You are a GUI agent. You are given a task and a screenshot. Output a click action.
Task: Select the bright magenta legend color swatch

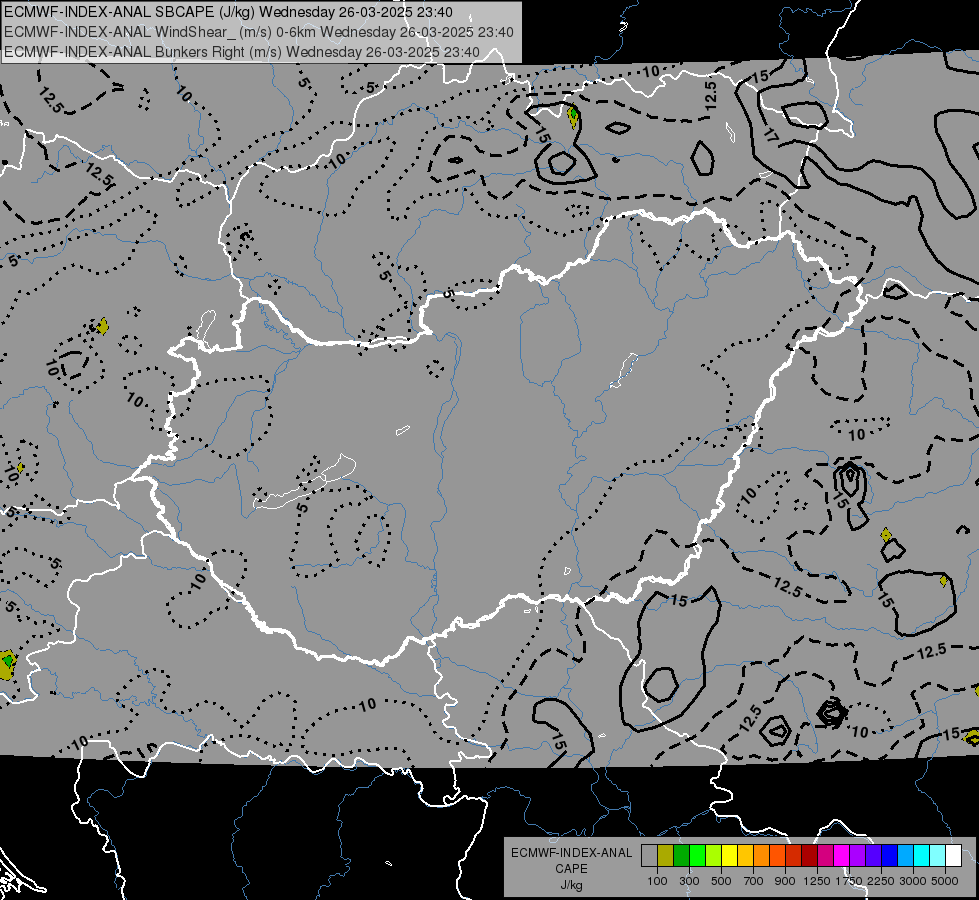click(x=842, y=855)
